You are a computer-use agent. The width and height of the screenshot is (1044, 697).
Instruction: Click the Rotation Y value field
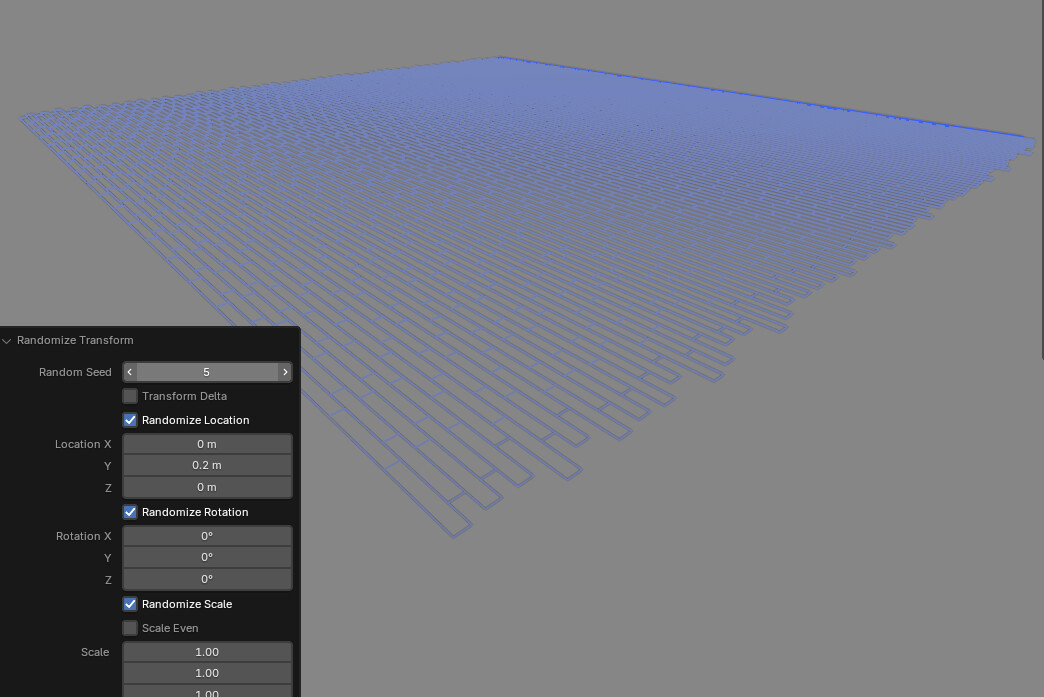point(207,557)
